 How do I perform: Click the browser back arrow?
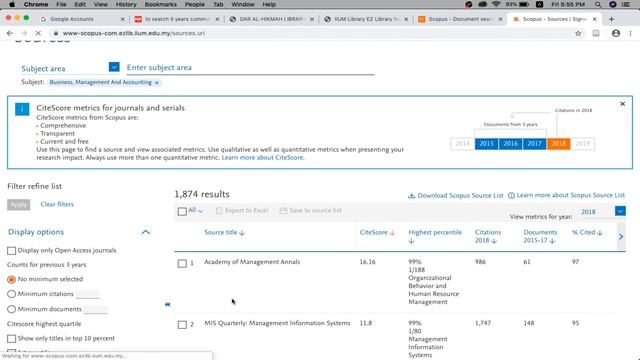(x=10, y=33)
